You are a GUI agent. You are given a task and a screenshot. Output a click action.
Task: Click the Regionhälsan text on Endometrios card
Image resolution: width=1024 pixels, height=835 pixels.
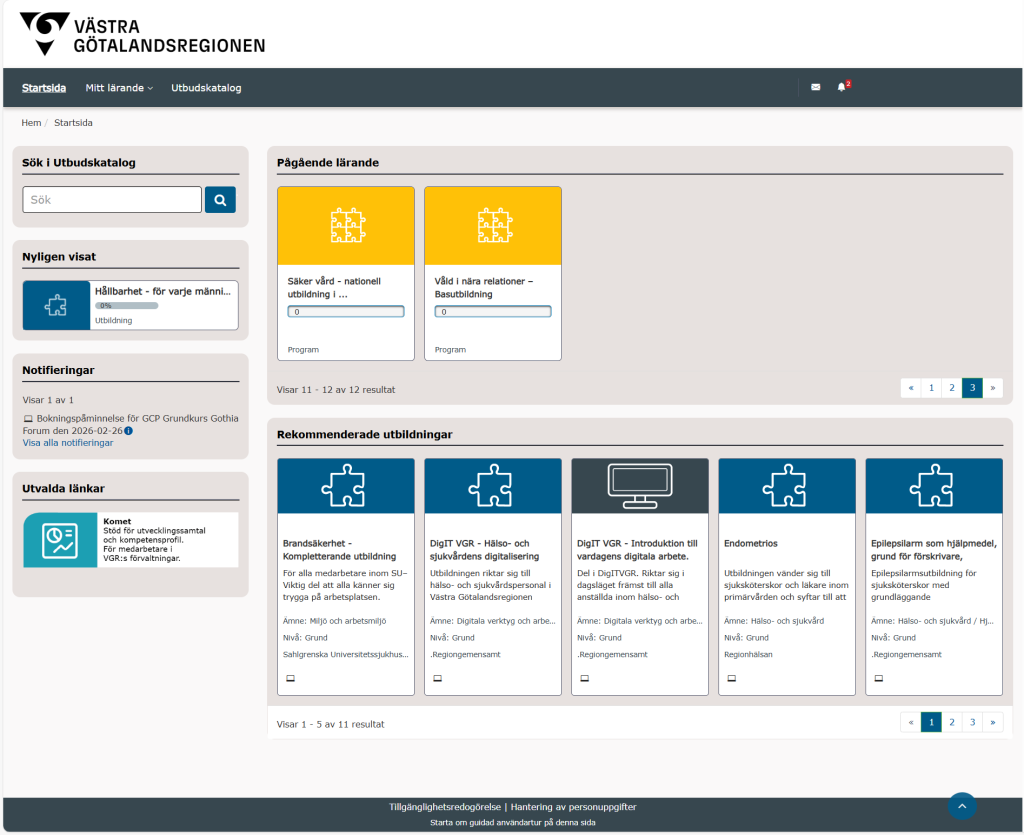click(748, 654)
